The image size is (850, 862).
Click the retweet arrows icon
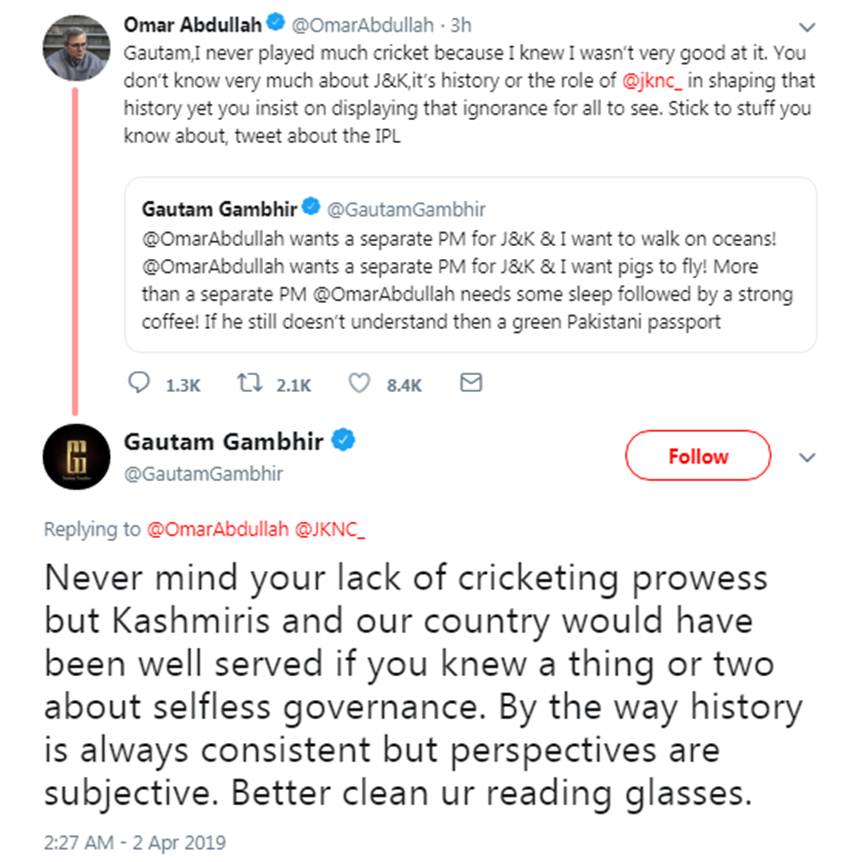[x=250, y=383]
